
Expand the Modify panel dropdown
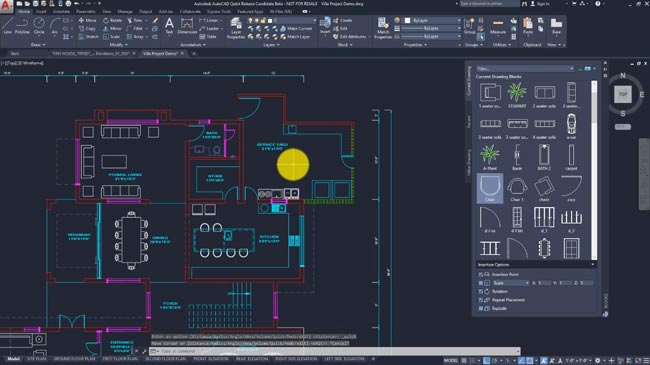coord(119,45)
